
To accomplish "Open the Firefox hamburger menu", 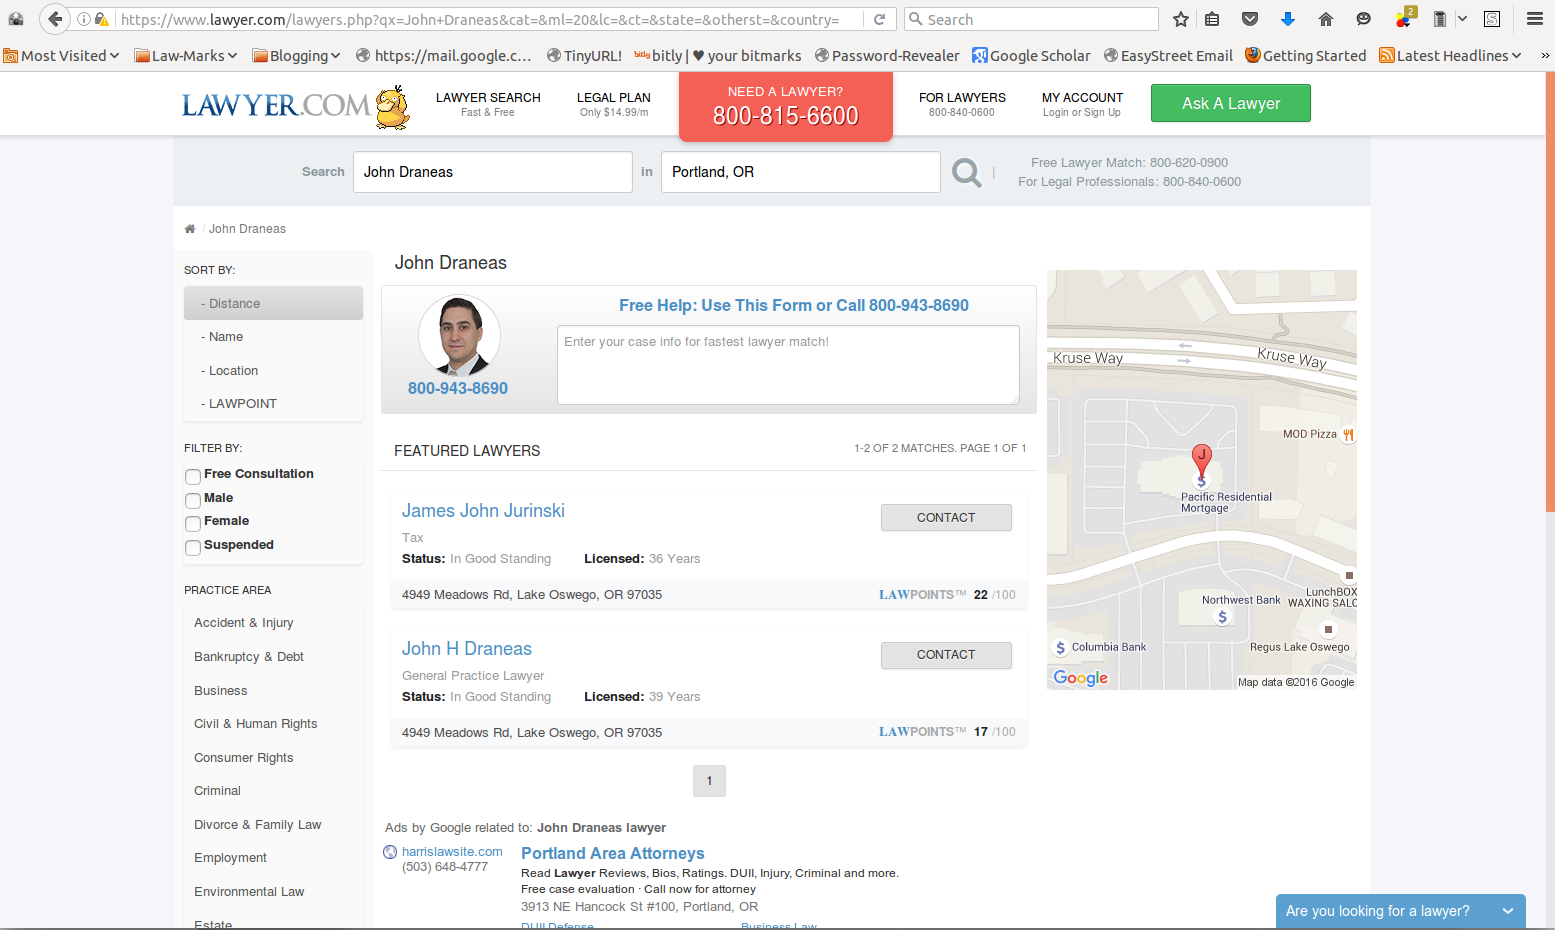I will [1535, 19].
